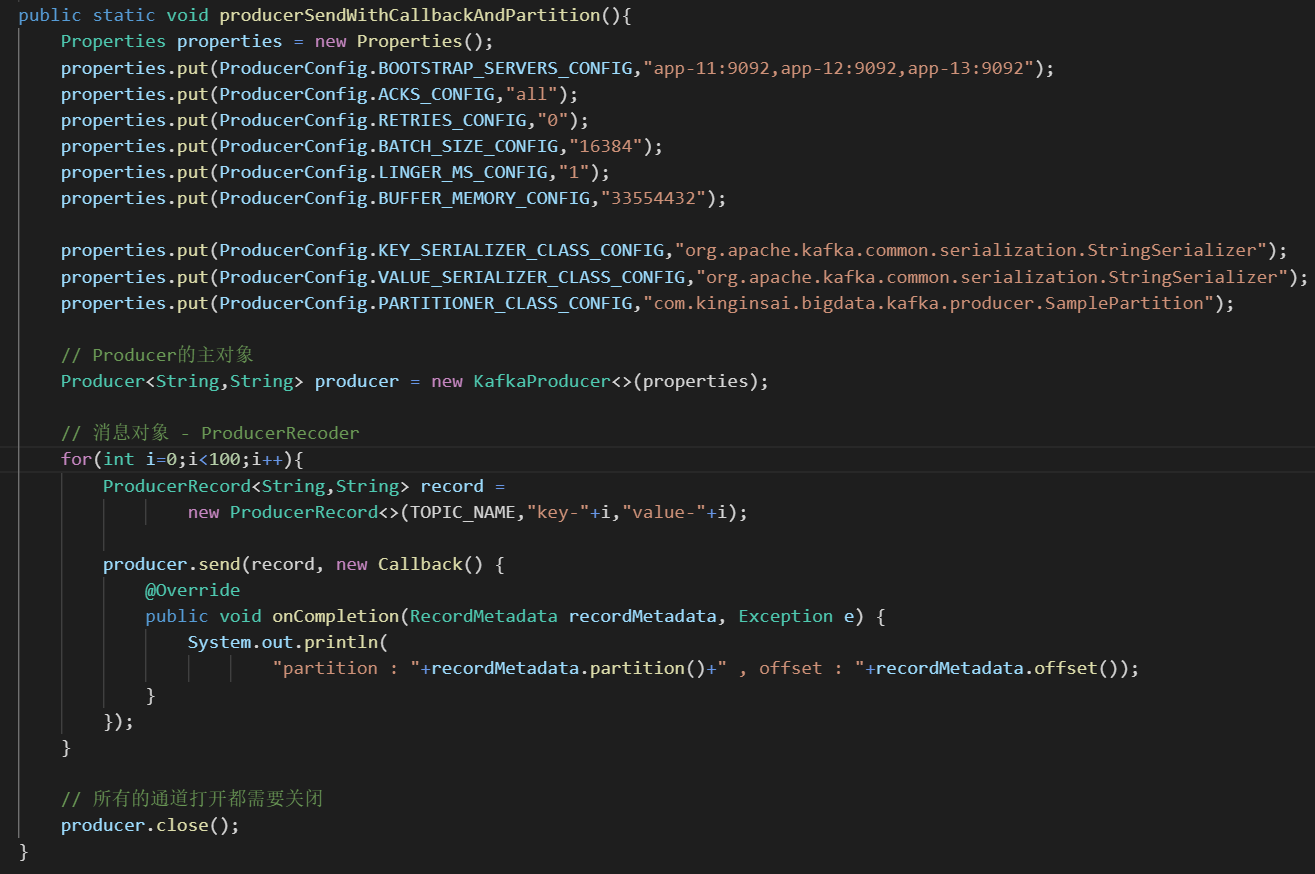Click the method name producerSendWithCallbackAndPartition
The height and width of the screenshot is (874, 1315).
coord(409,15)
